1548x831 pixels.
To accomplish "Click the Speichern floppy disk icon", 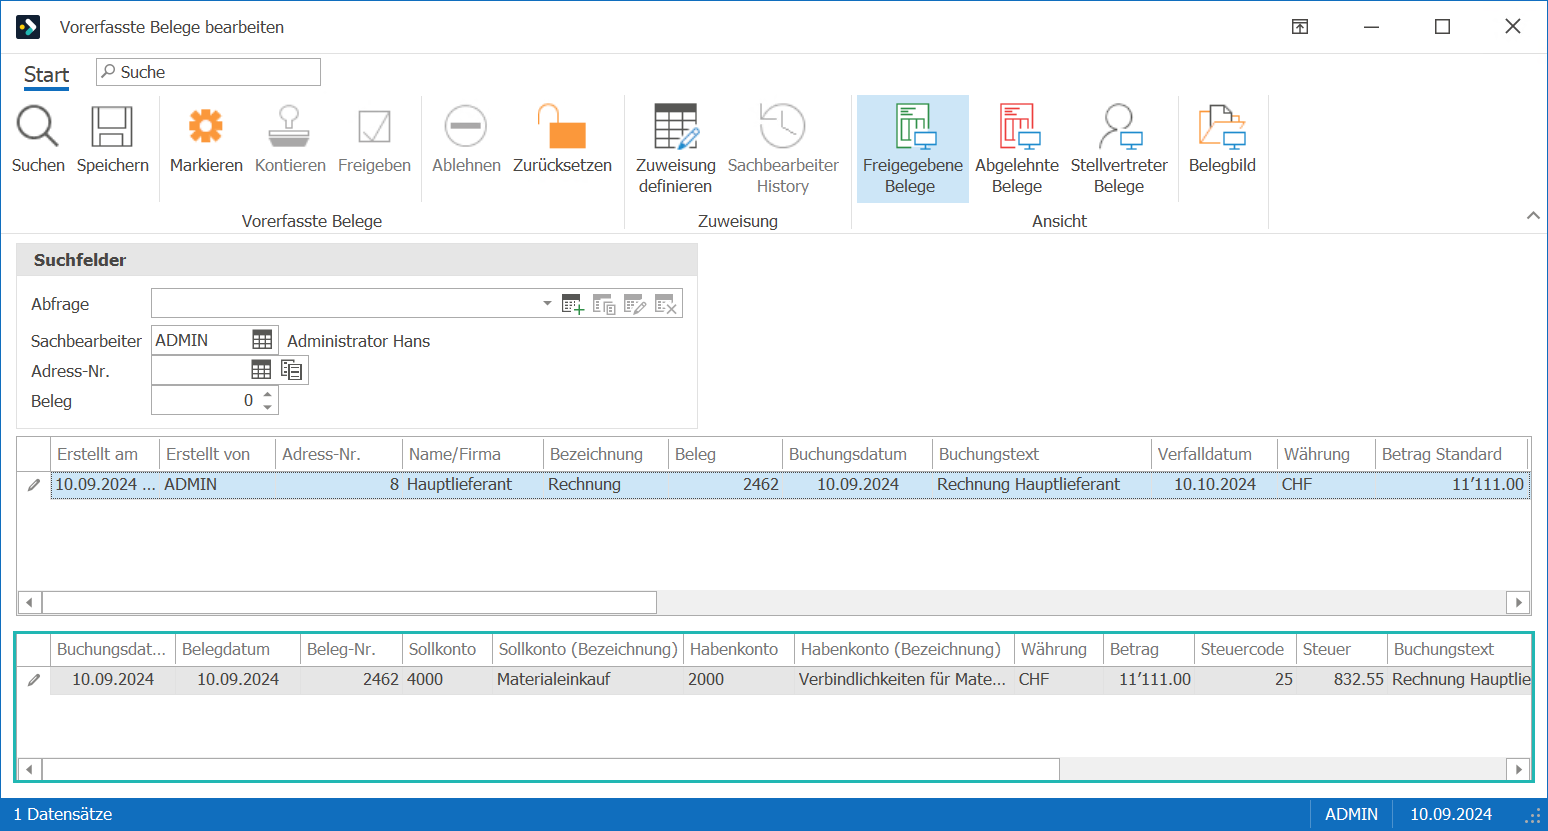I will [x=112, y=127].
